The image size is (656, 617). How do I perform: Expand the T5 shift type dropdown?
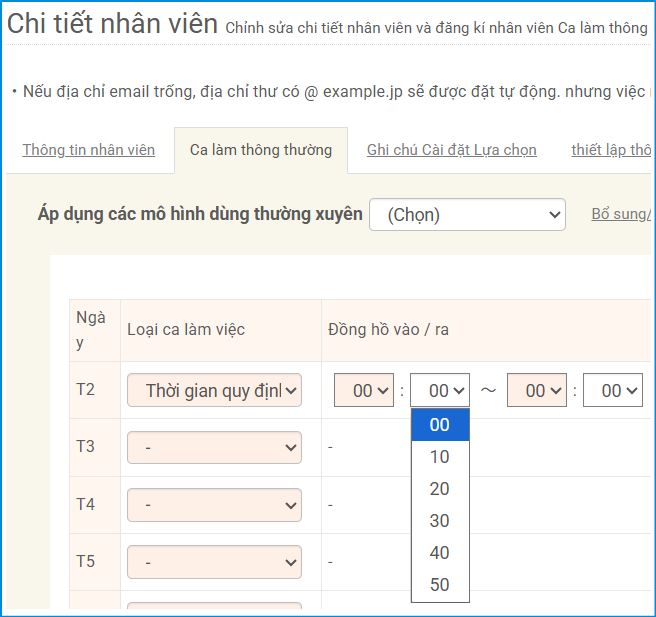click(214, 562)
